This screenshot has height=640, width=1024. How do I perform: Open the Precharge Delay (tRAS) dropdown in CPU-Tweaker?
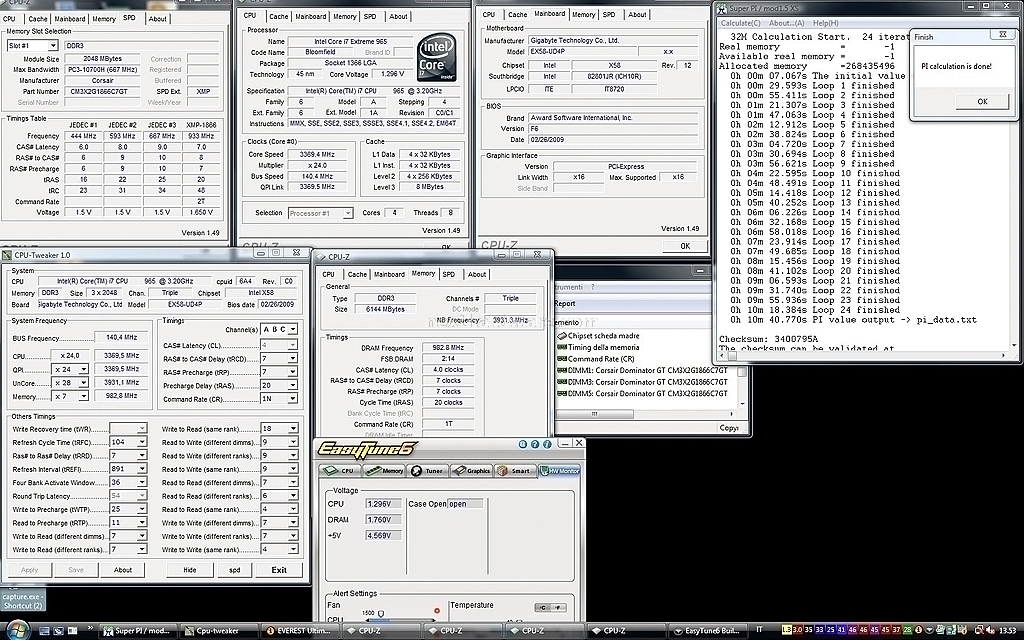tap(293, 385)
